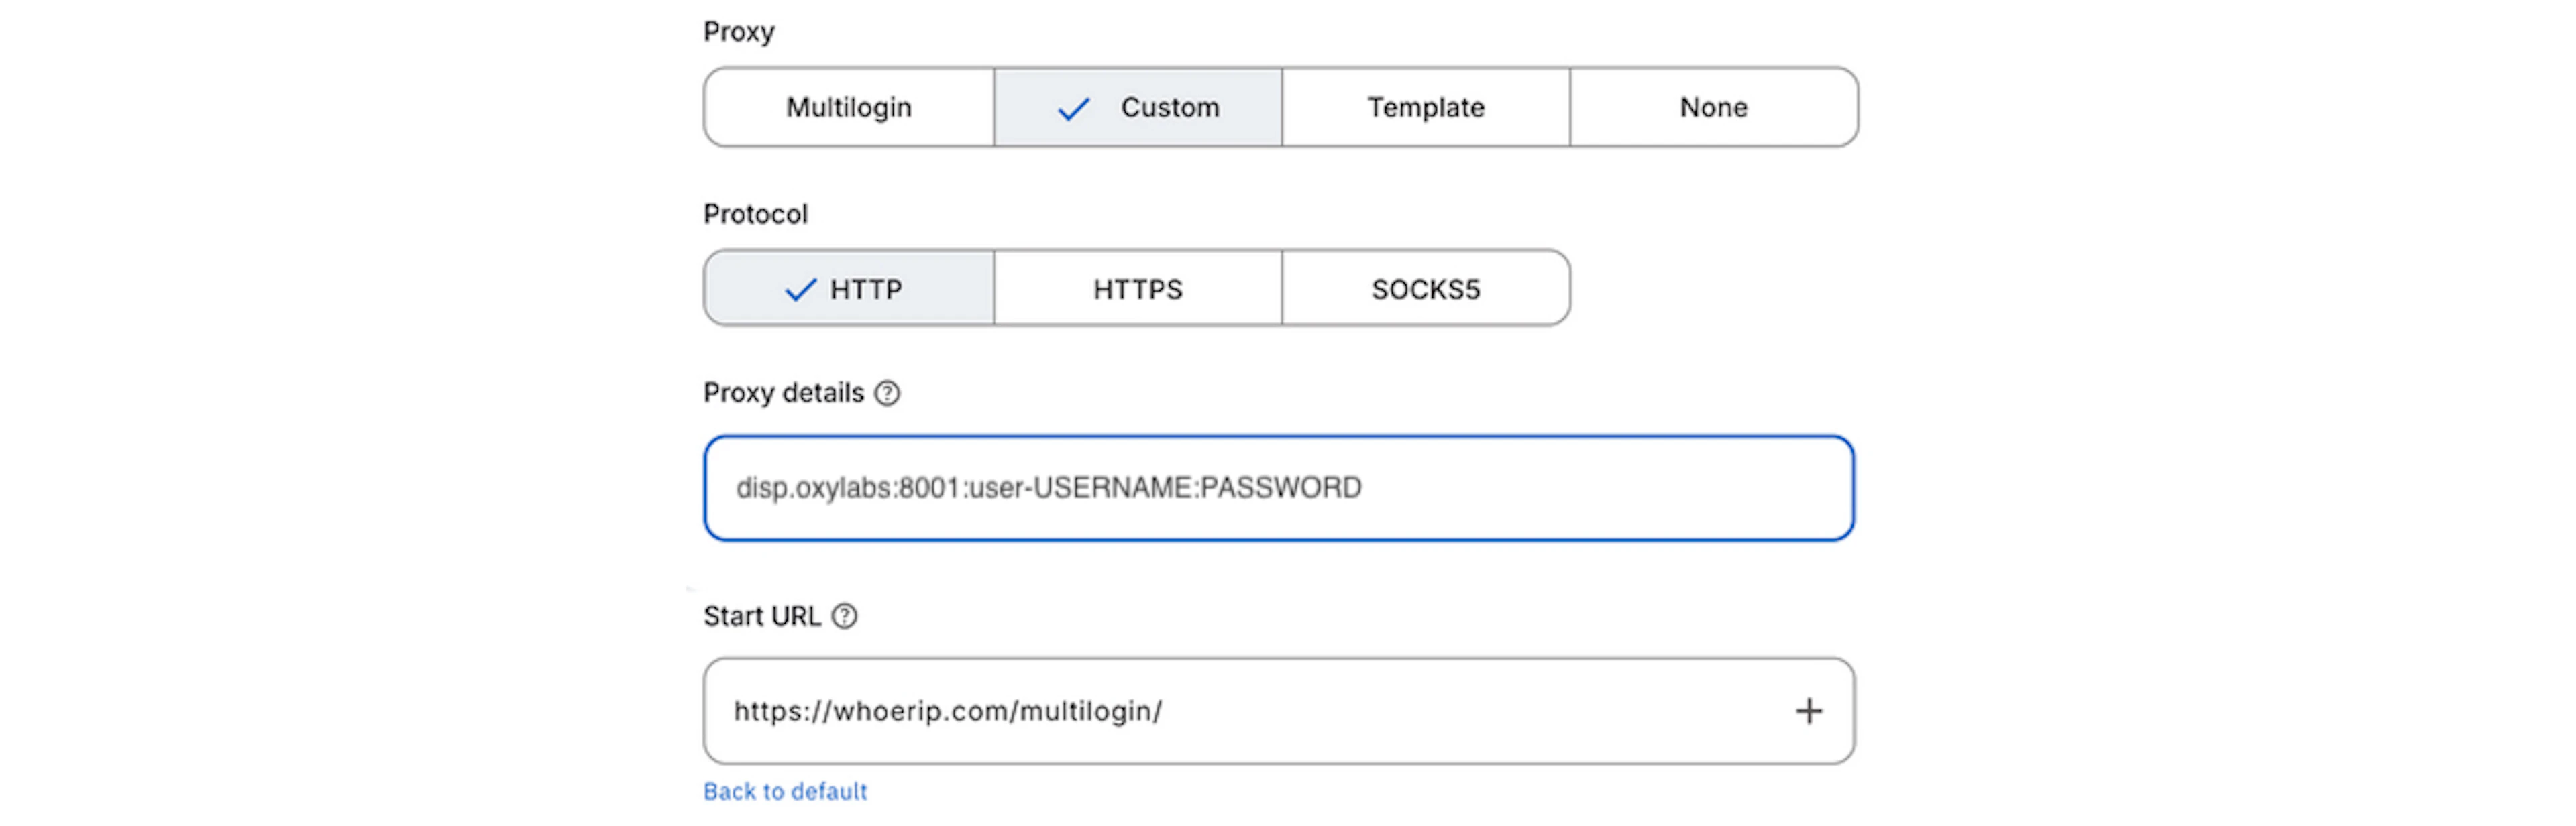Click the whoerip.com URL text
Screen dimensions: 2576x826
pos(948,711)
